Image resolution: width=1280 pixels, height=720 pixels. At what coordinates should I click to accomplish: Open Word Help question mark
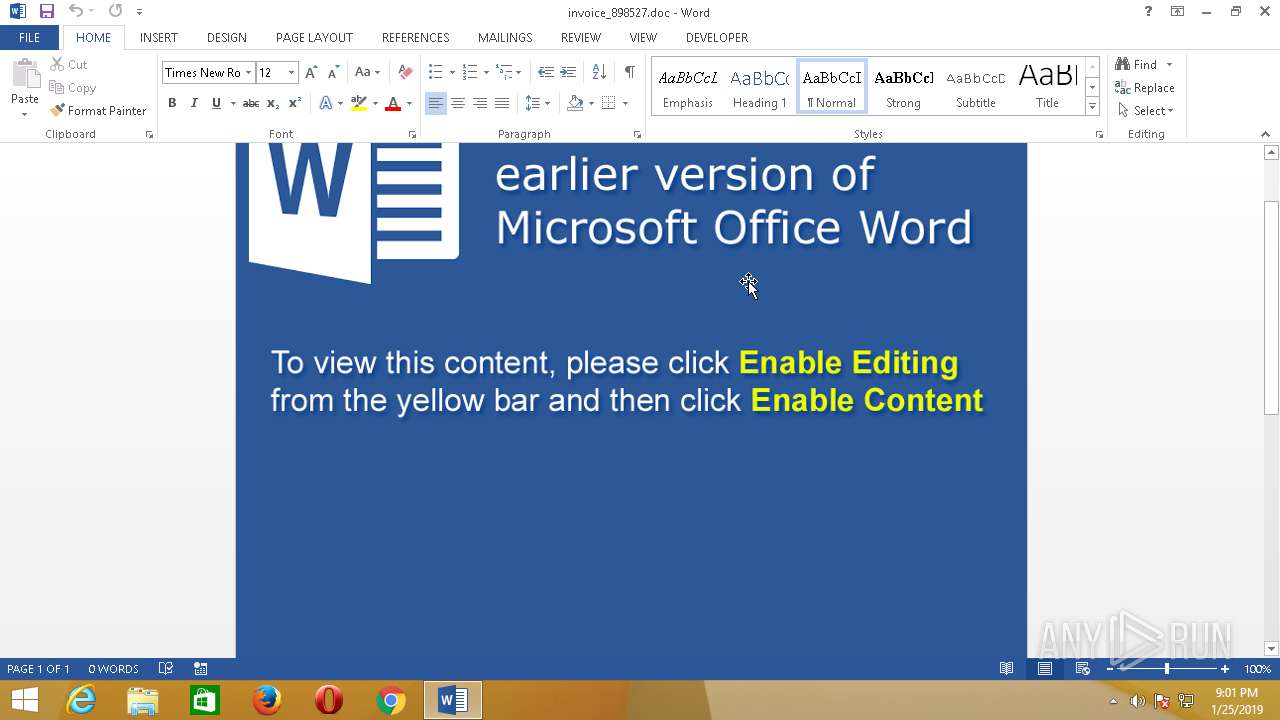click(x=1148, y=12)
